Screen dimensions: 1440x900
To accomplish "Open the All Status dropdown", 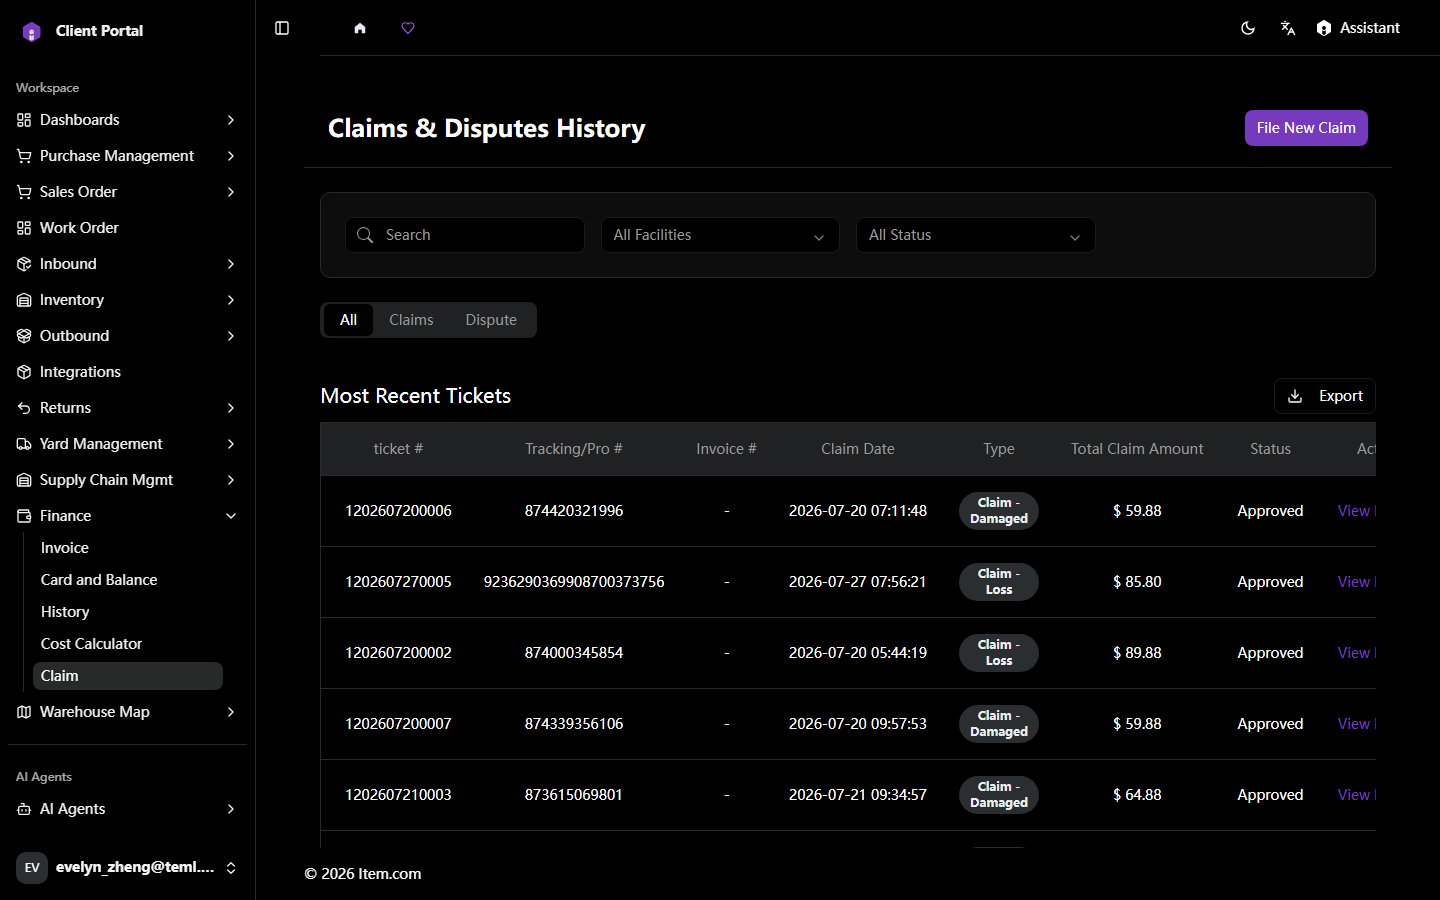I will tap(976, 235).
